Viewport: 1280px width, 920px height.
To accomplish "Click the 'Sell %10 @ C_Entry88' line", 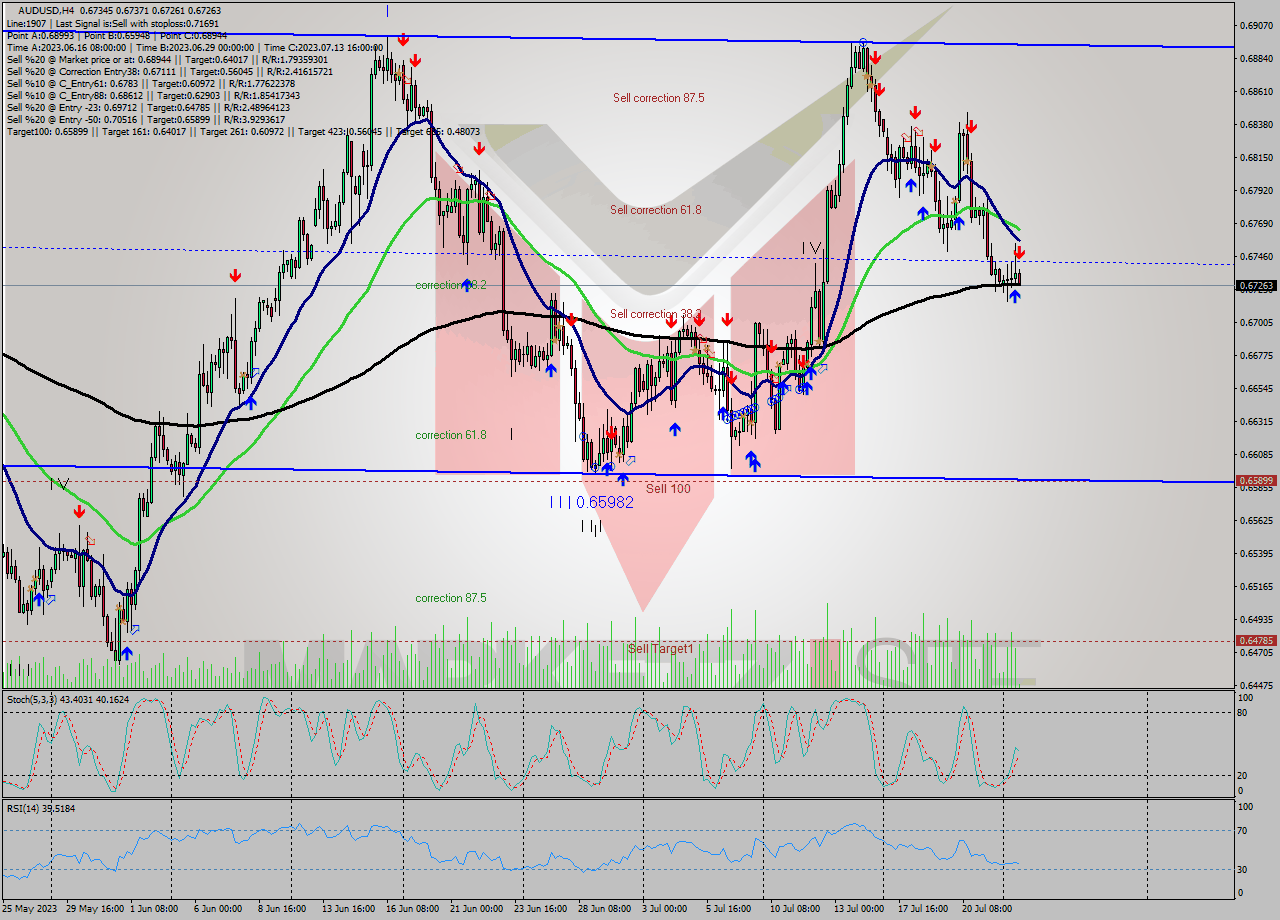I will (x=153, y=95).
